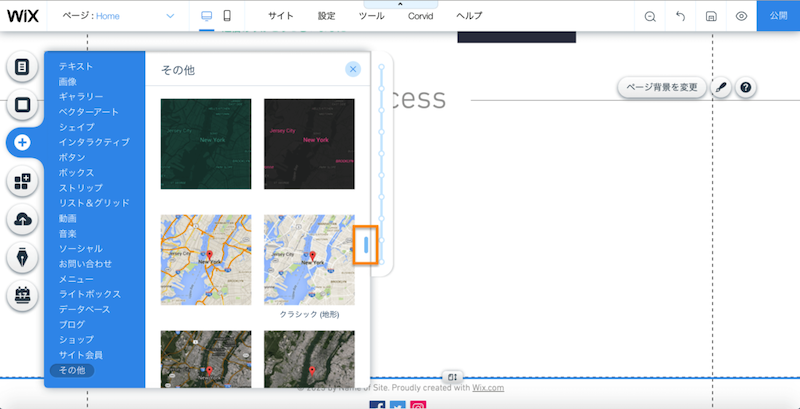800x409 pixels.
Task: Select ストリップ category
Action: (x=81, y=188)
